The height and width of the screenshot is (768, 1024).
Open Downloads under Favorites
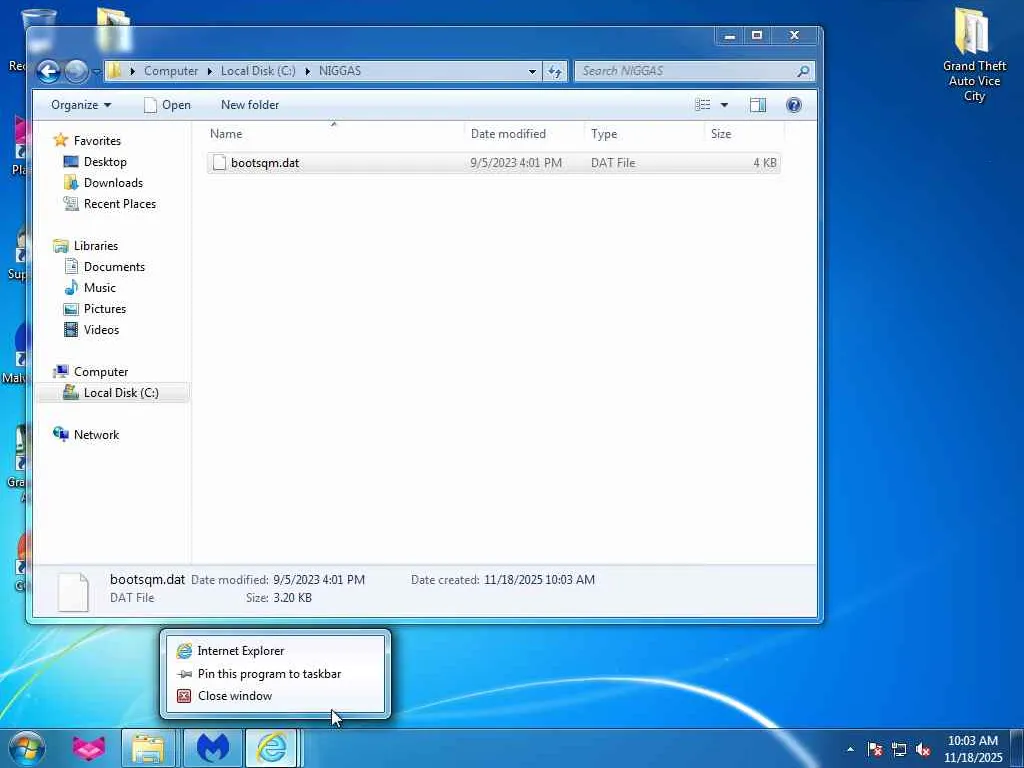113,182
